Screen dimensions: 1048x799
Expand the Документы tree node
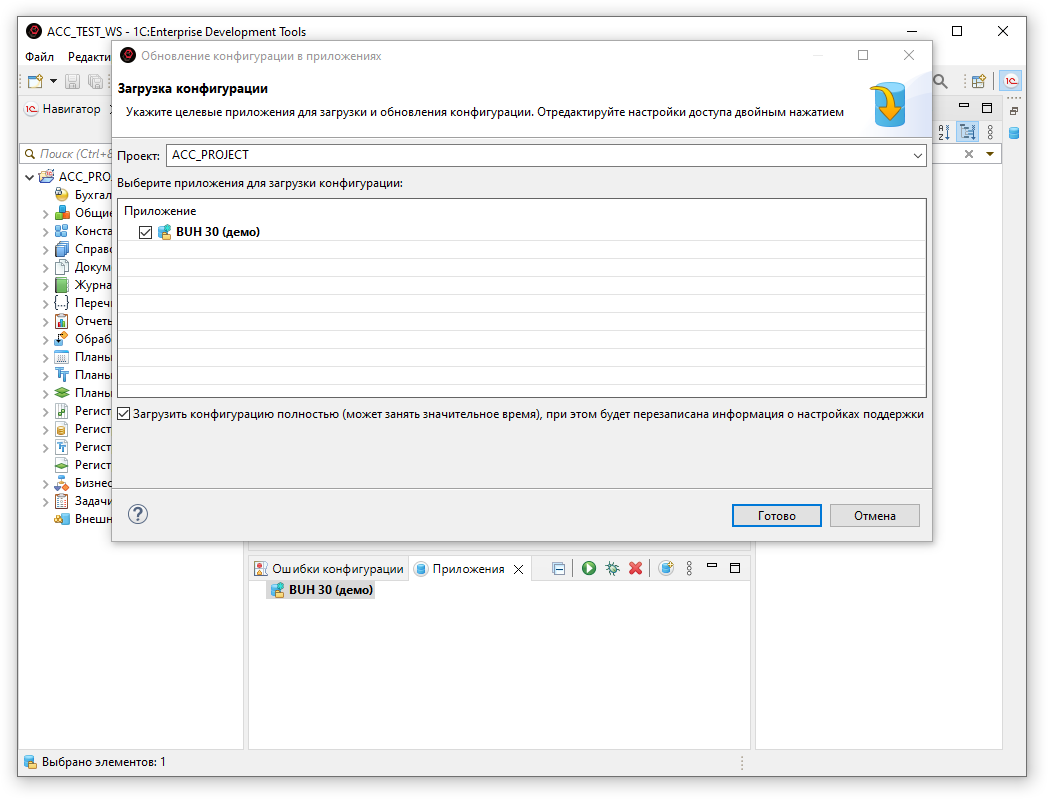pyautogui.click(x=45, y=268)
